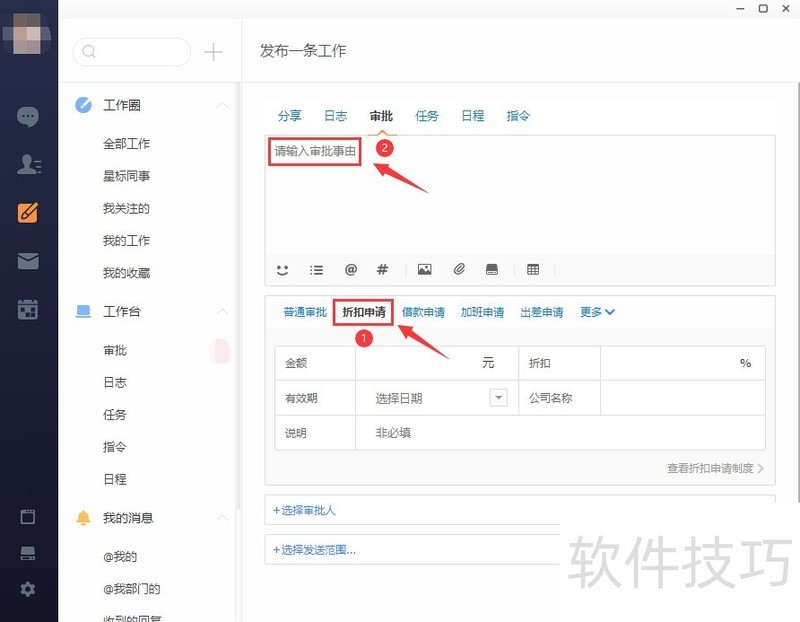Image resolution: width=800 pixels, height=622 pixels.
Task: Select the 加班申请 type
Action: [482, 312]
